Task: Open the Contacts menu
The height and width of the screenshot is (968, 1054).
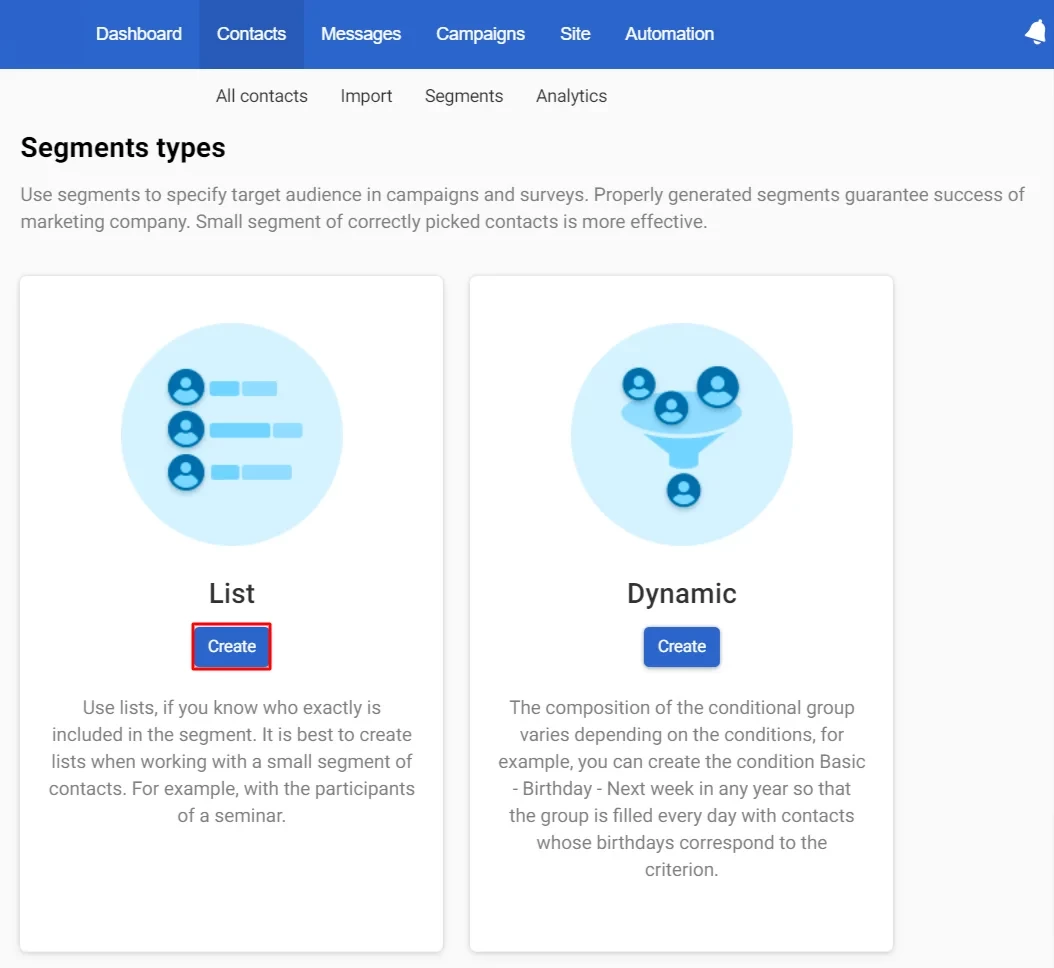Action: (x=251, y=34)
